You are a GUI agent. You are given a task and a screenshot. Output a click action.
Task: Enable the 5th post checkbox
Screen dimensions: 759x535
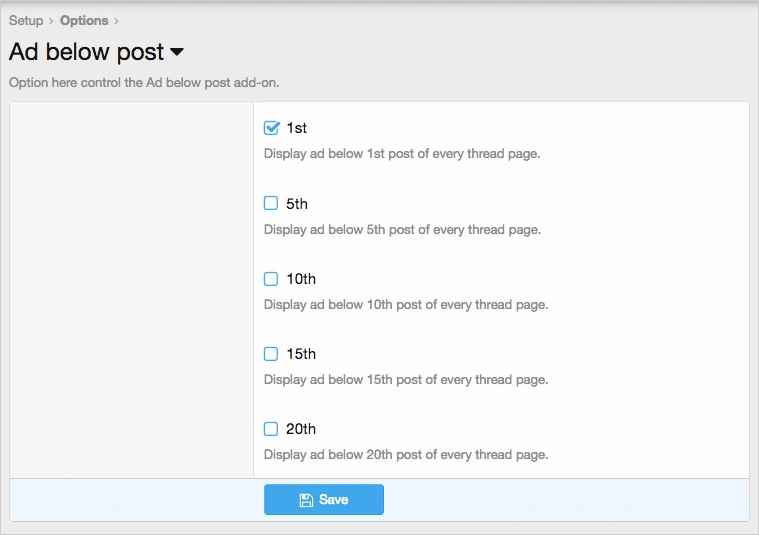pos(271,203)
